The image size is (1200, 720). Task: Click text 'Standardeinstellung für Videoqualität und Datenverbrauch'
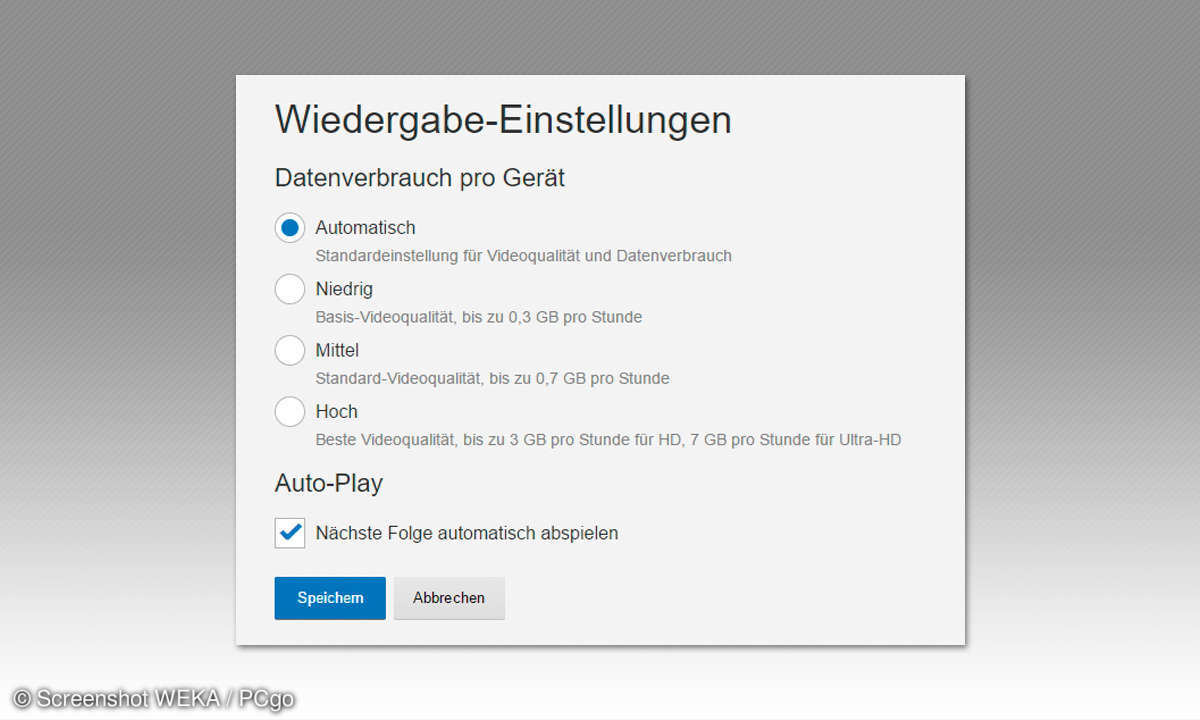pos(524,256)
